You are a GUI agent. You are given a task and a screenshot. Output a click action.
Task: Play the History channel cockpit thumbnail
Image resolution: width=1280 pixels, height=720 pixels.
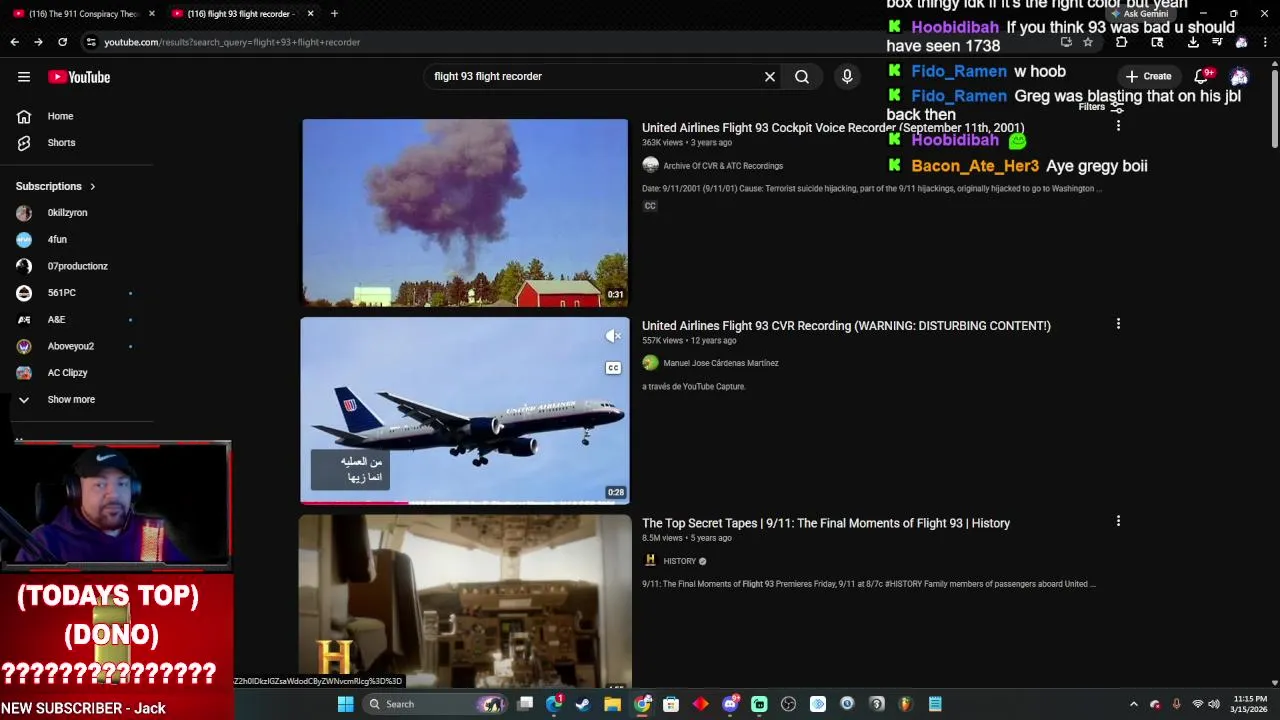[x=465, y=600]
